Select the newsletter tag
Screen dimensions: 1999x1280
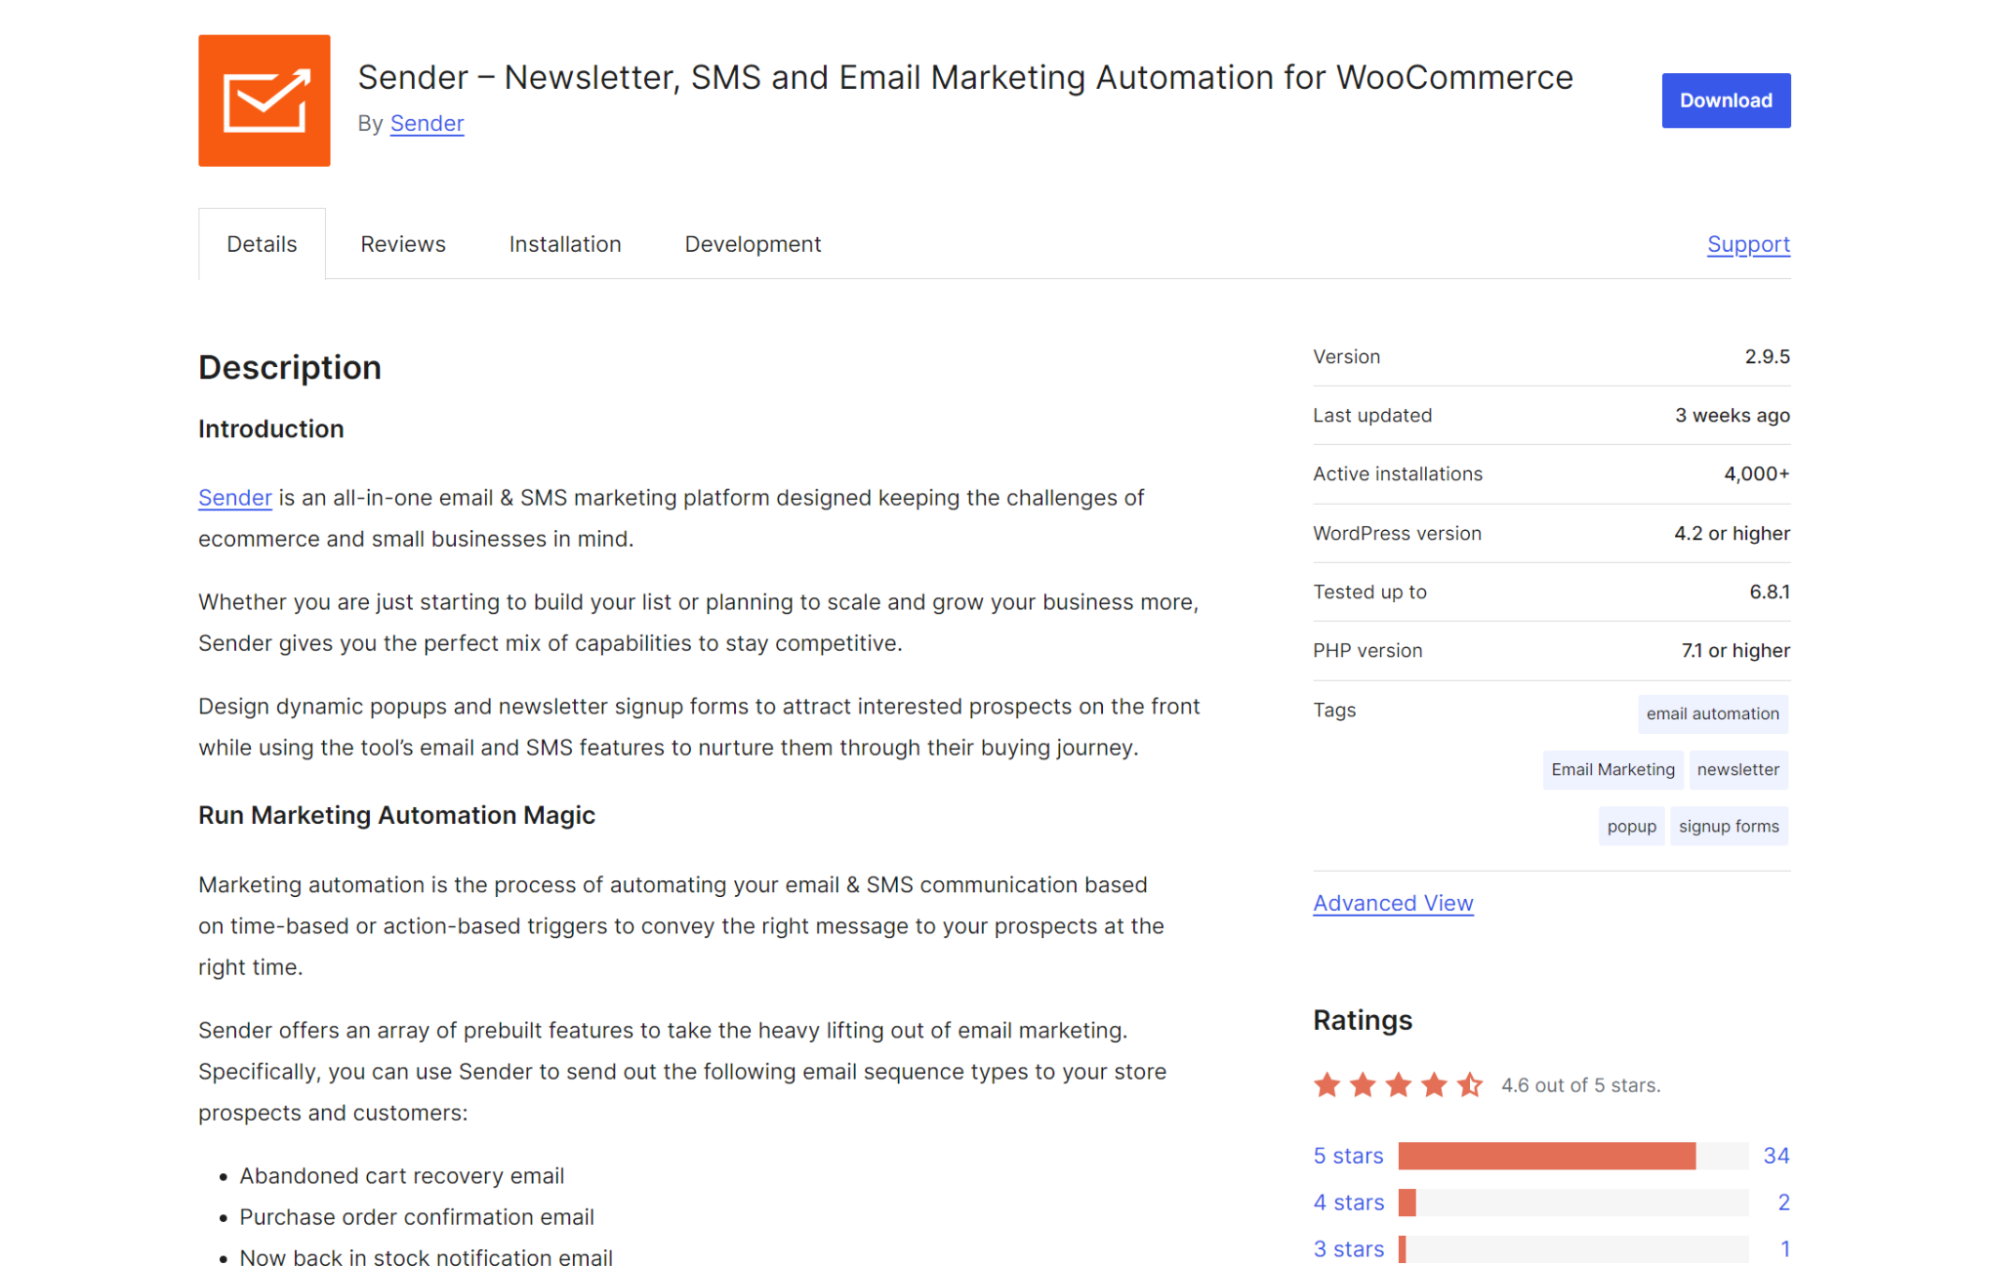click(1738, 770)
